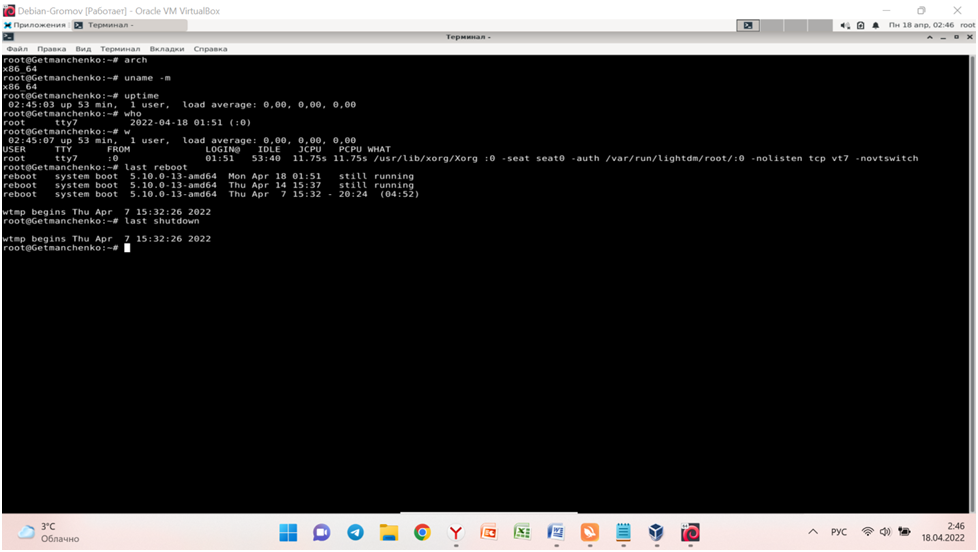Click the 'last reboot' command text
Screen dimensions: 978x552
[155, 167]
